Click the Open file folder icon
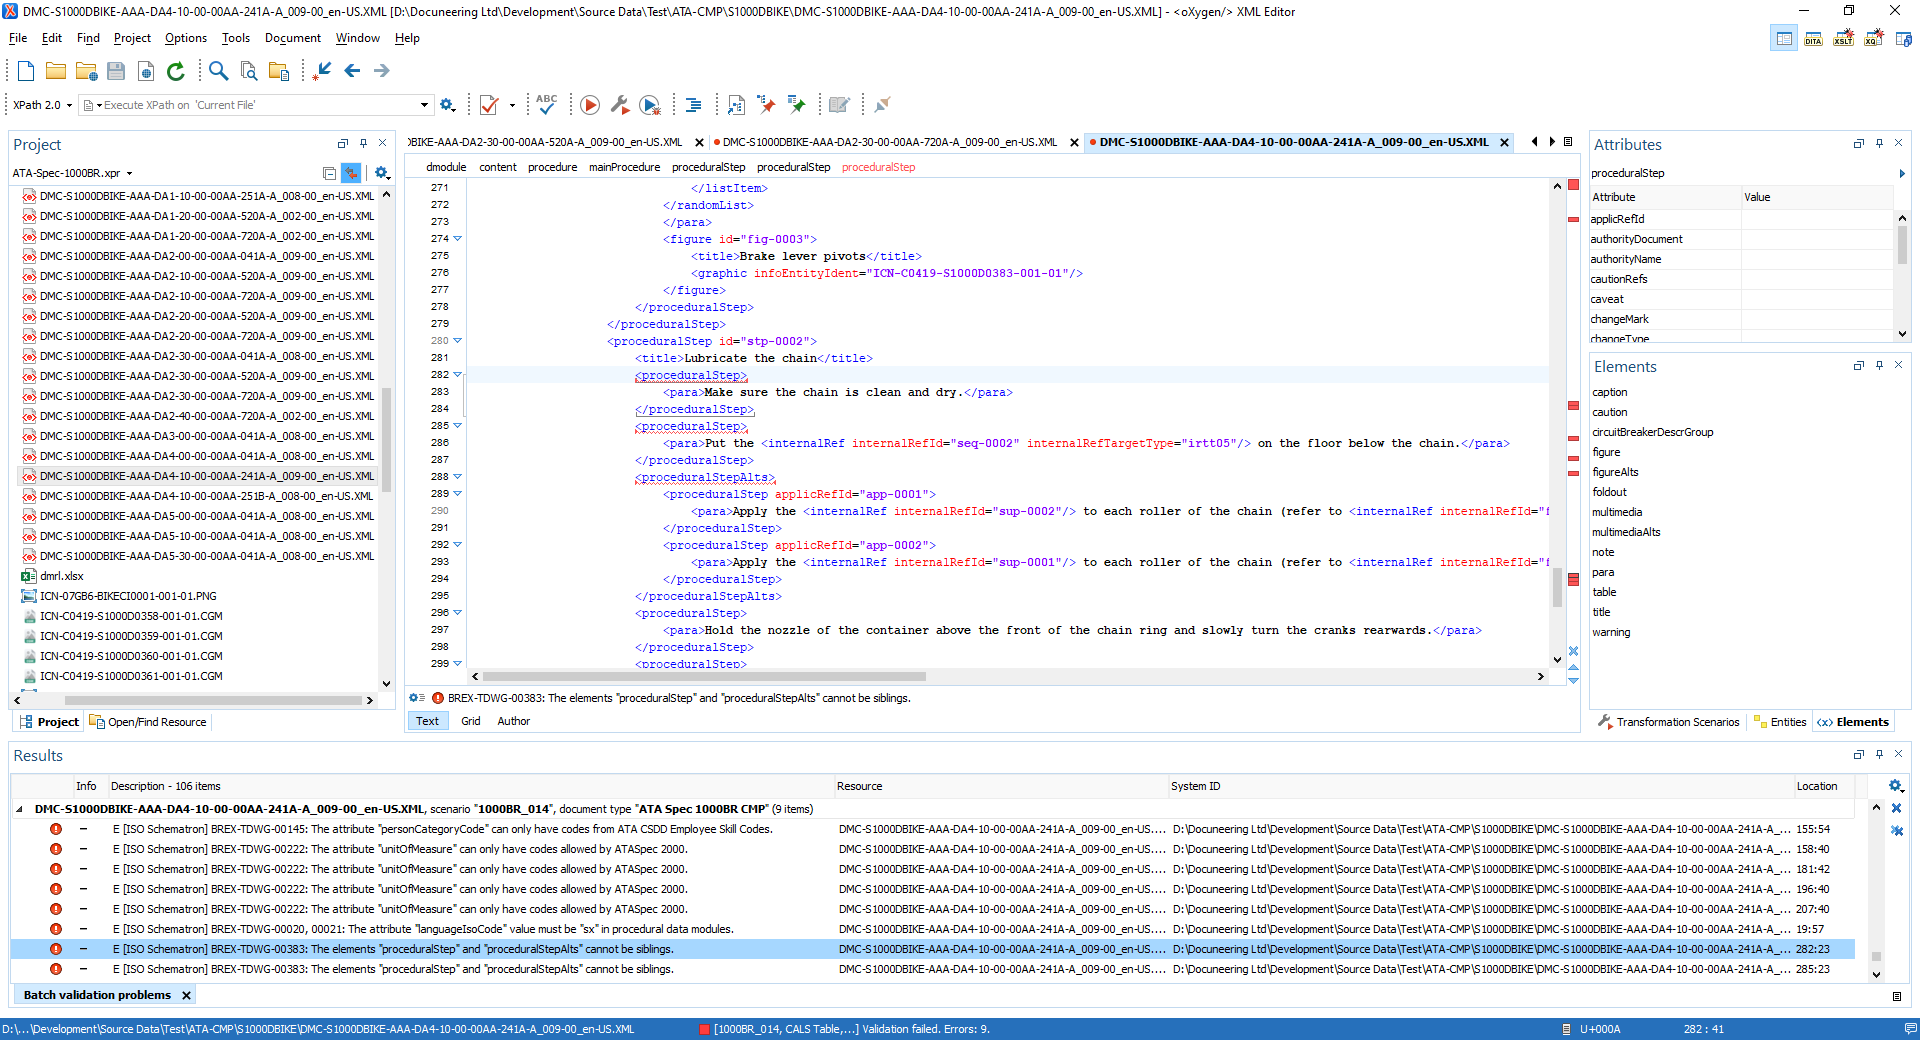Screen dimensions: 1920x1040 56,71
